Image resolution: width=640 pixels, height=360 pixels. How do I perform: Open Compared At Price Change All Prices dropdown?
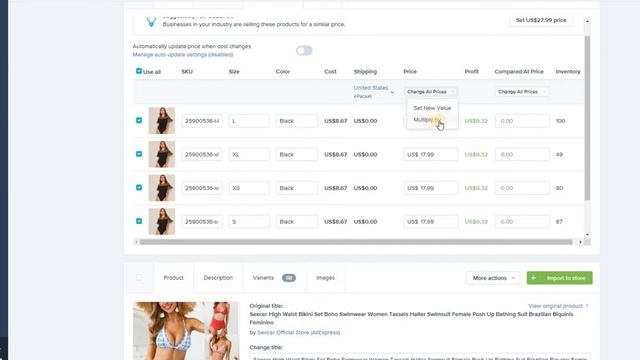522,92
